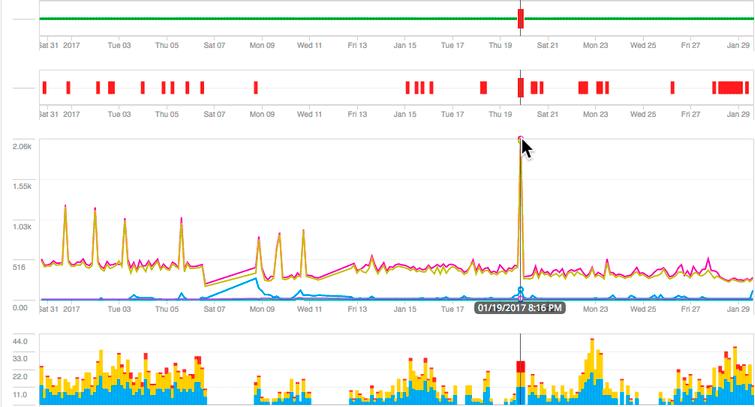Click the 516 y-axis label
The height and width of the screenshot is (407, 755).
point(20,267)
